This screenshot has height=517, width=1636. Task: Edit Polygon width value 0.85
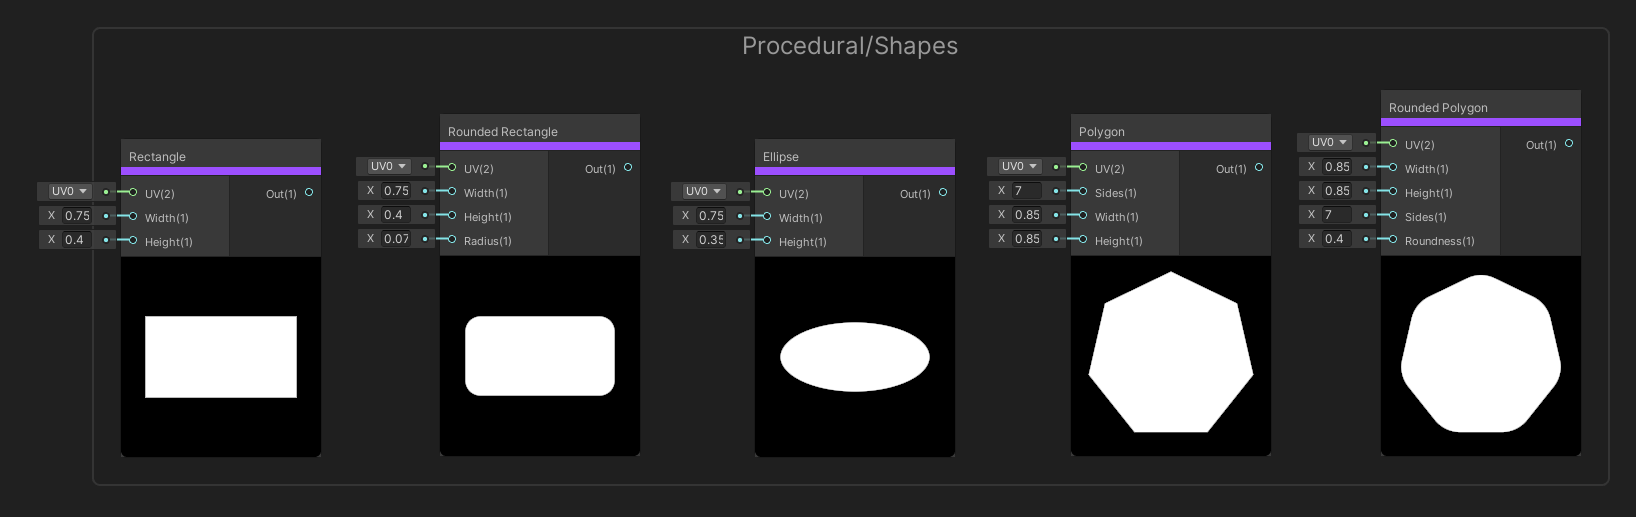pyautogui.click(x=1027, y=214)
